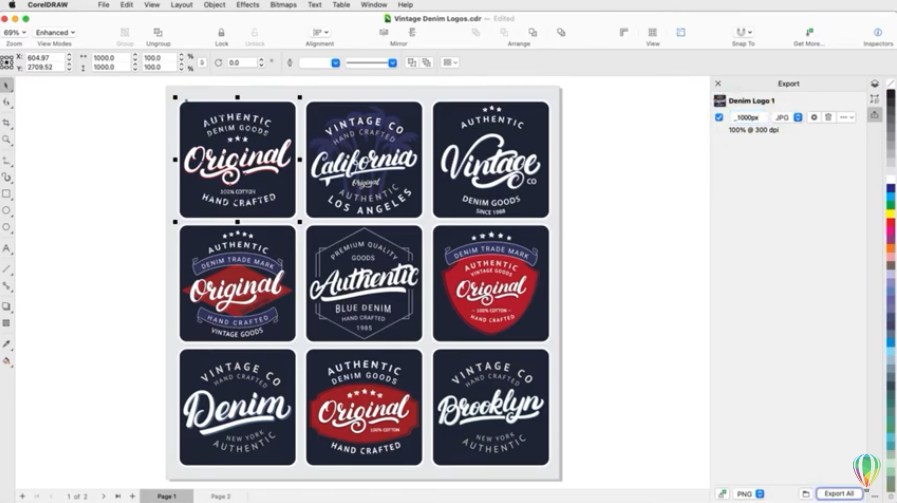Viewport: 897px width, 503px height.
Task: Select the Zoom magnifier tool in the toolbox
Action: 7,140
